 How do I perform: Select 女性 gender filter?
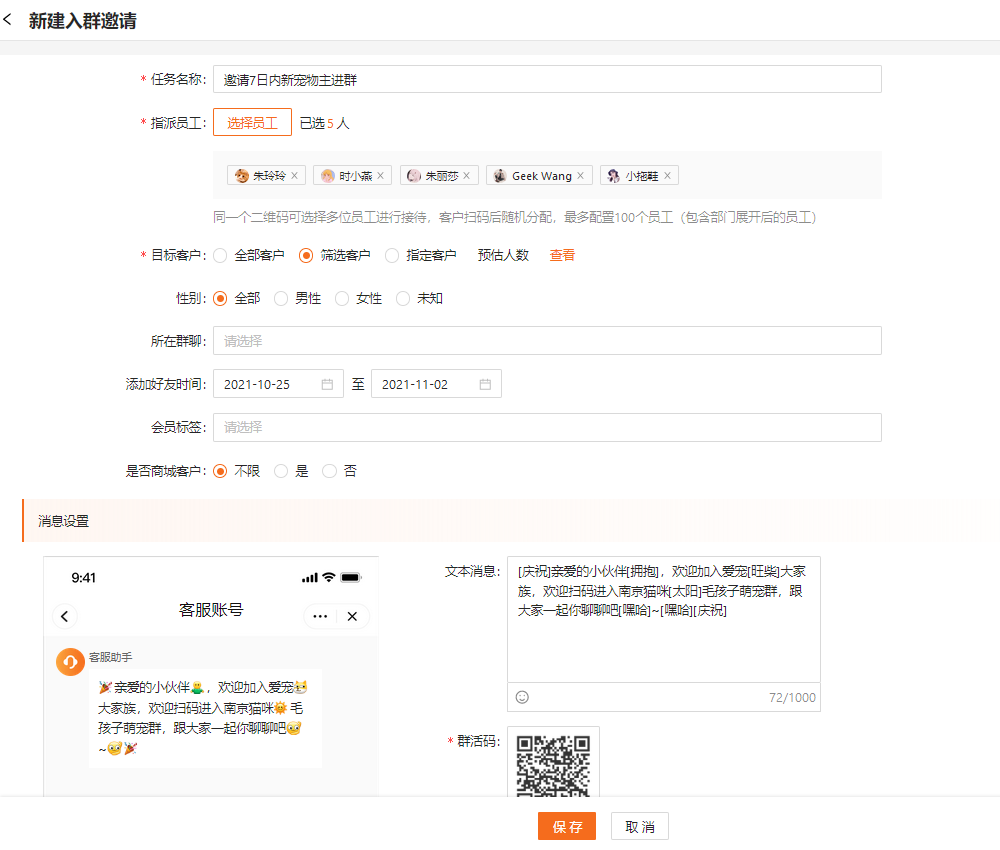(x=343, y=298)
